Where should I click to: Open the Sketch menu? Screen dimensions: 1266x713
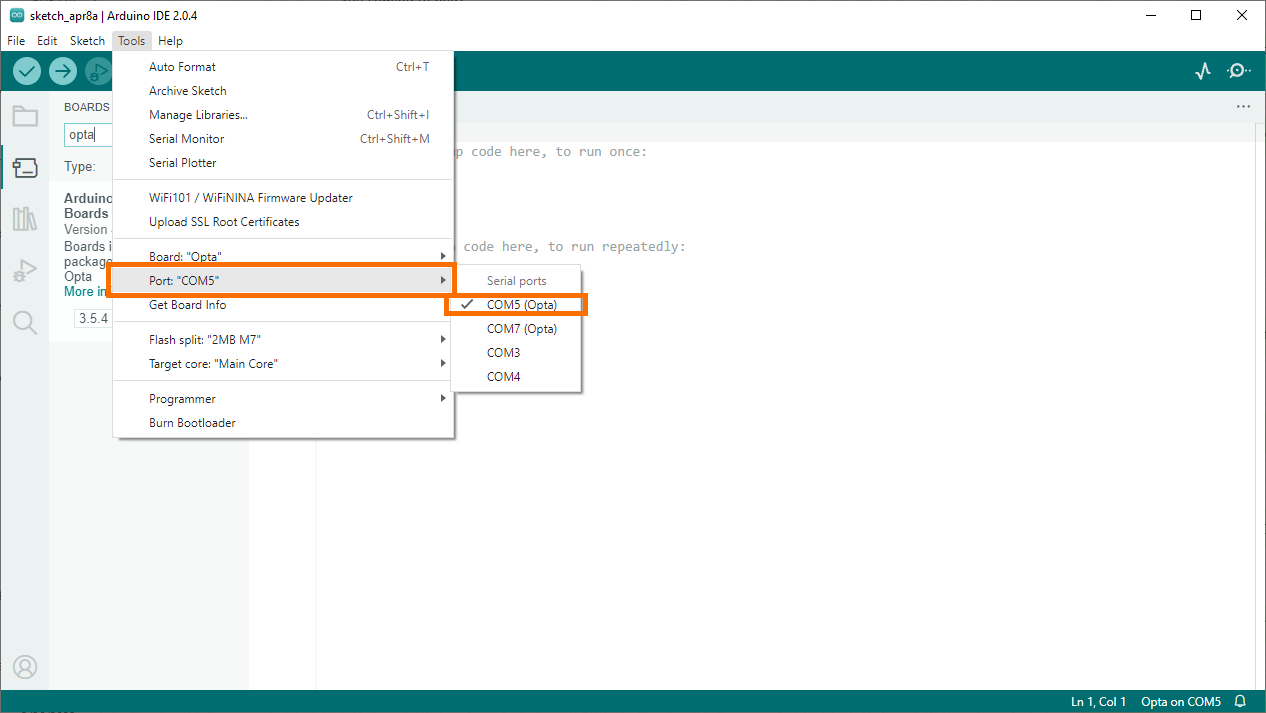click(x=87, y=41)
